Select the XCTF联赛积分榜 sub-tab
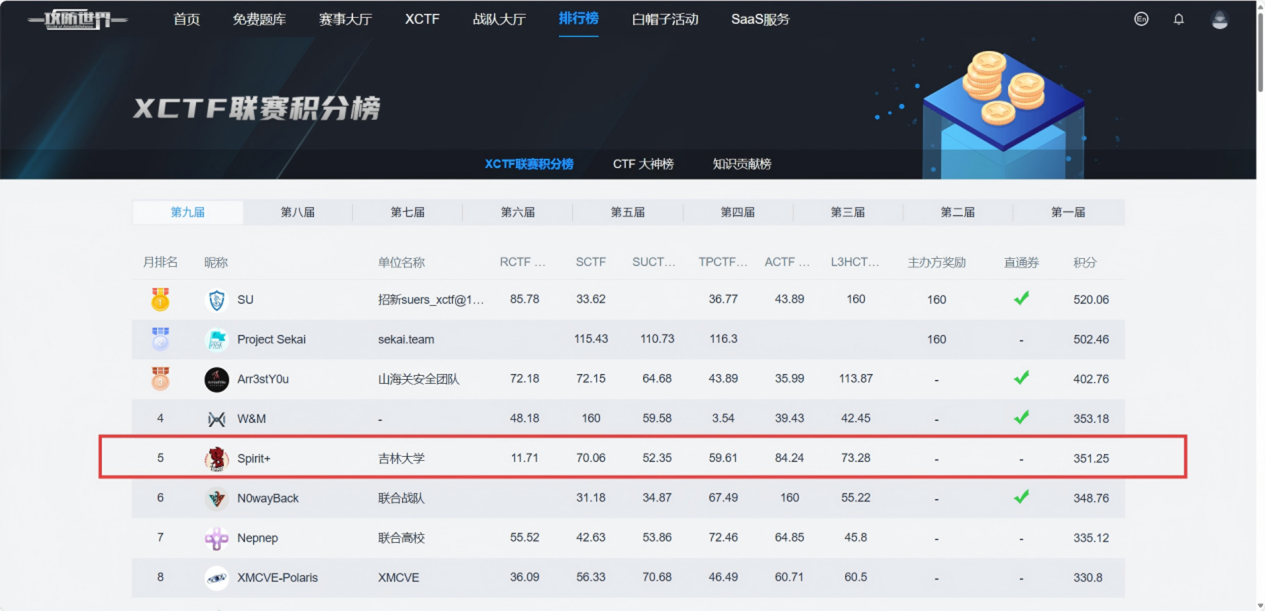This screenshot has width=1265, height=611. pos(529,164)
